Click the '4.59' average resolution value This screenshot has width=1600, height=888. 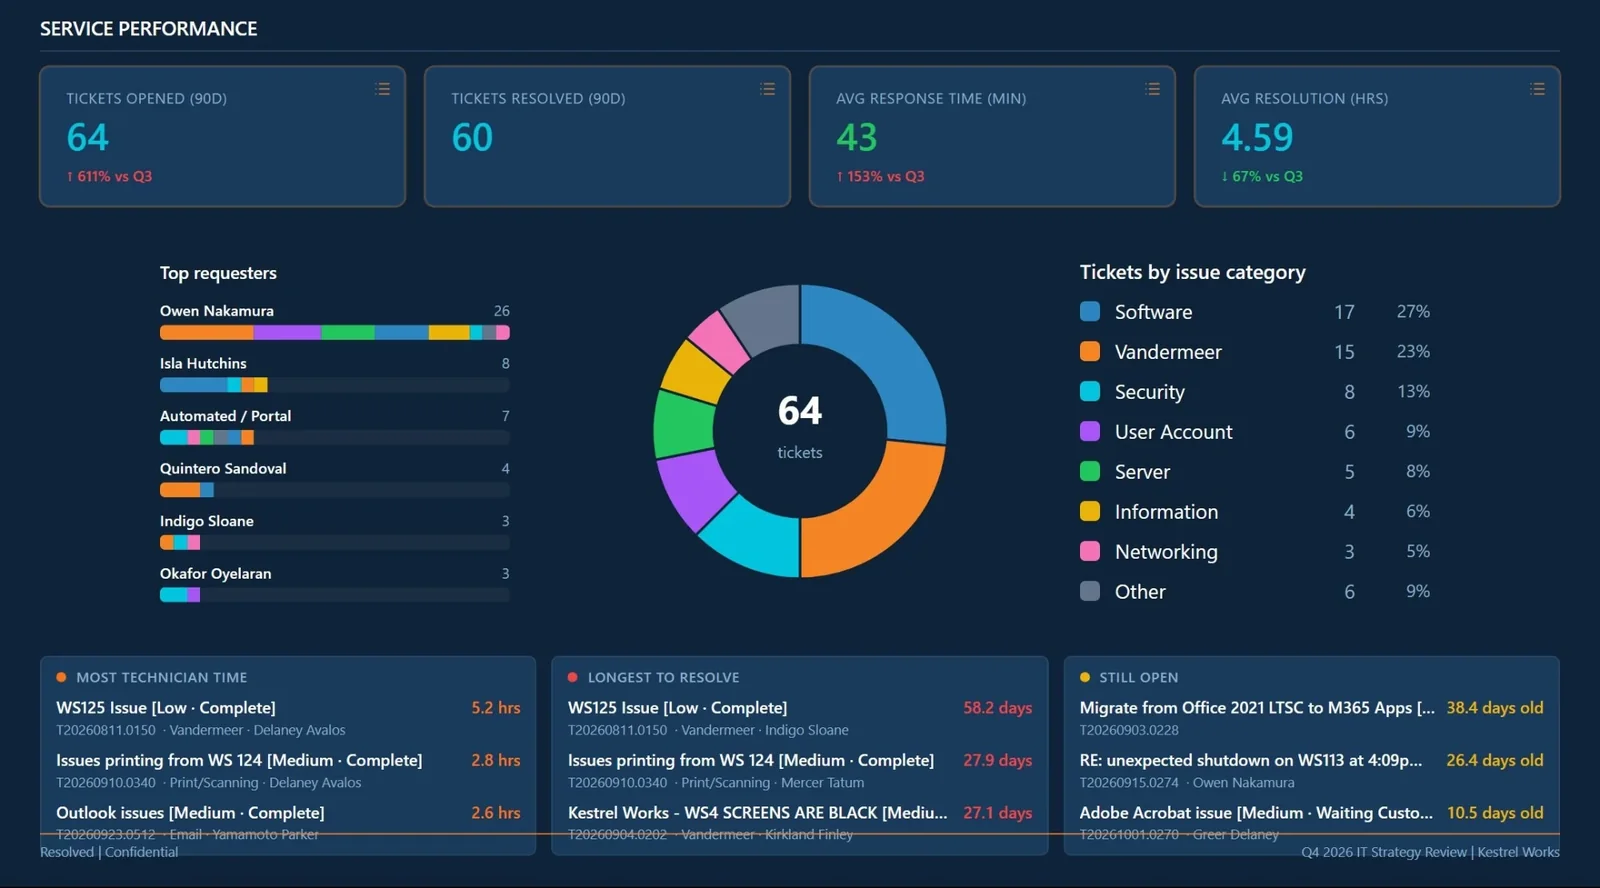click(1257, 137)
